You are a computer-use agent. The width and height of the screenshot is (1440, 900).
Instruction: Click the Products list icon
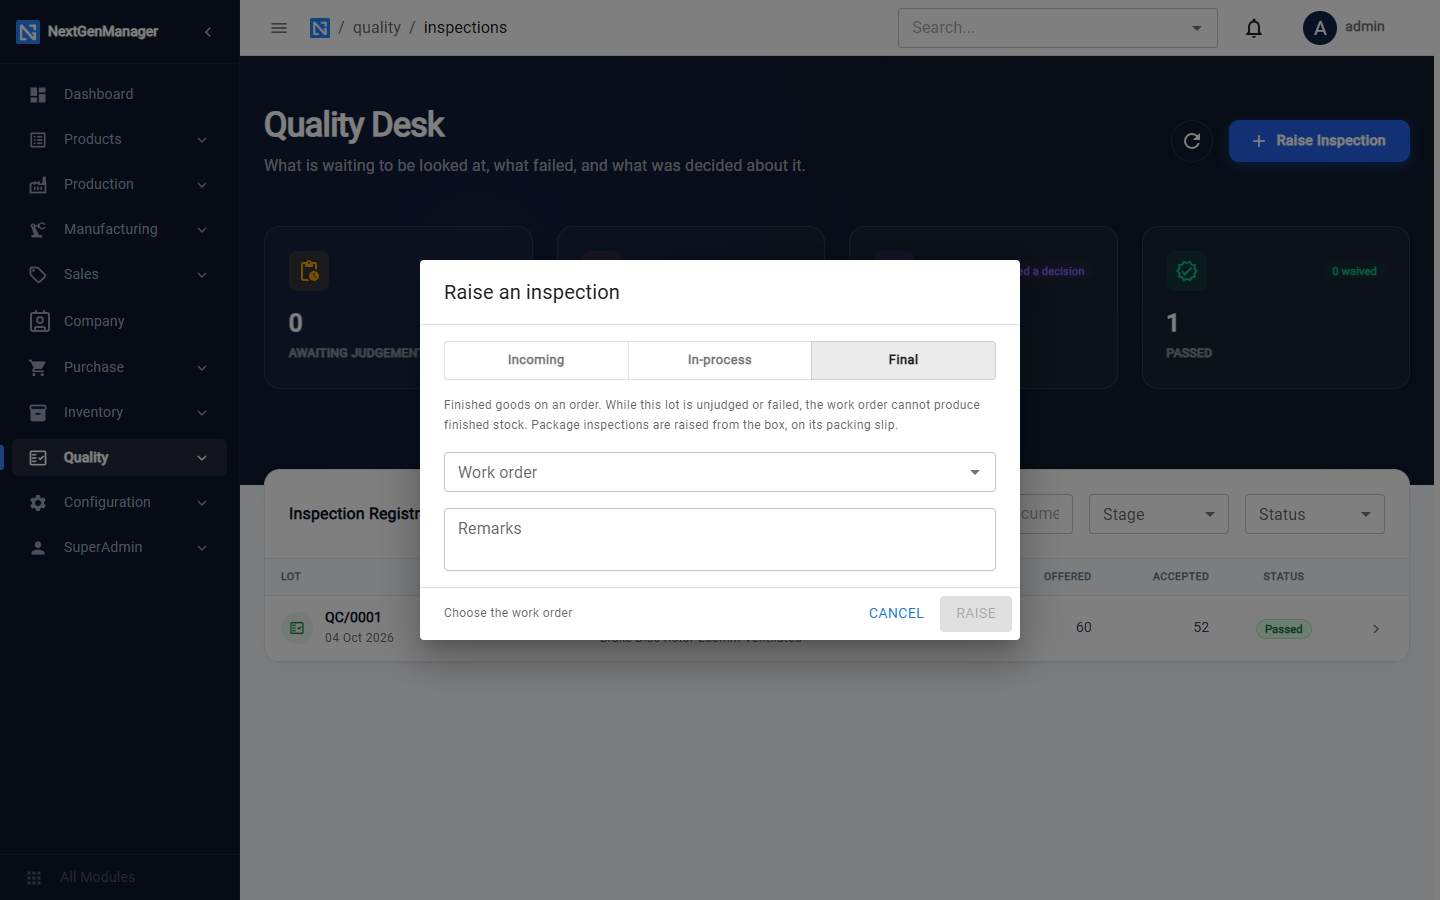(38, 140)
